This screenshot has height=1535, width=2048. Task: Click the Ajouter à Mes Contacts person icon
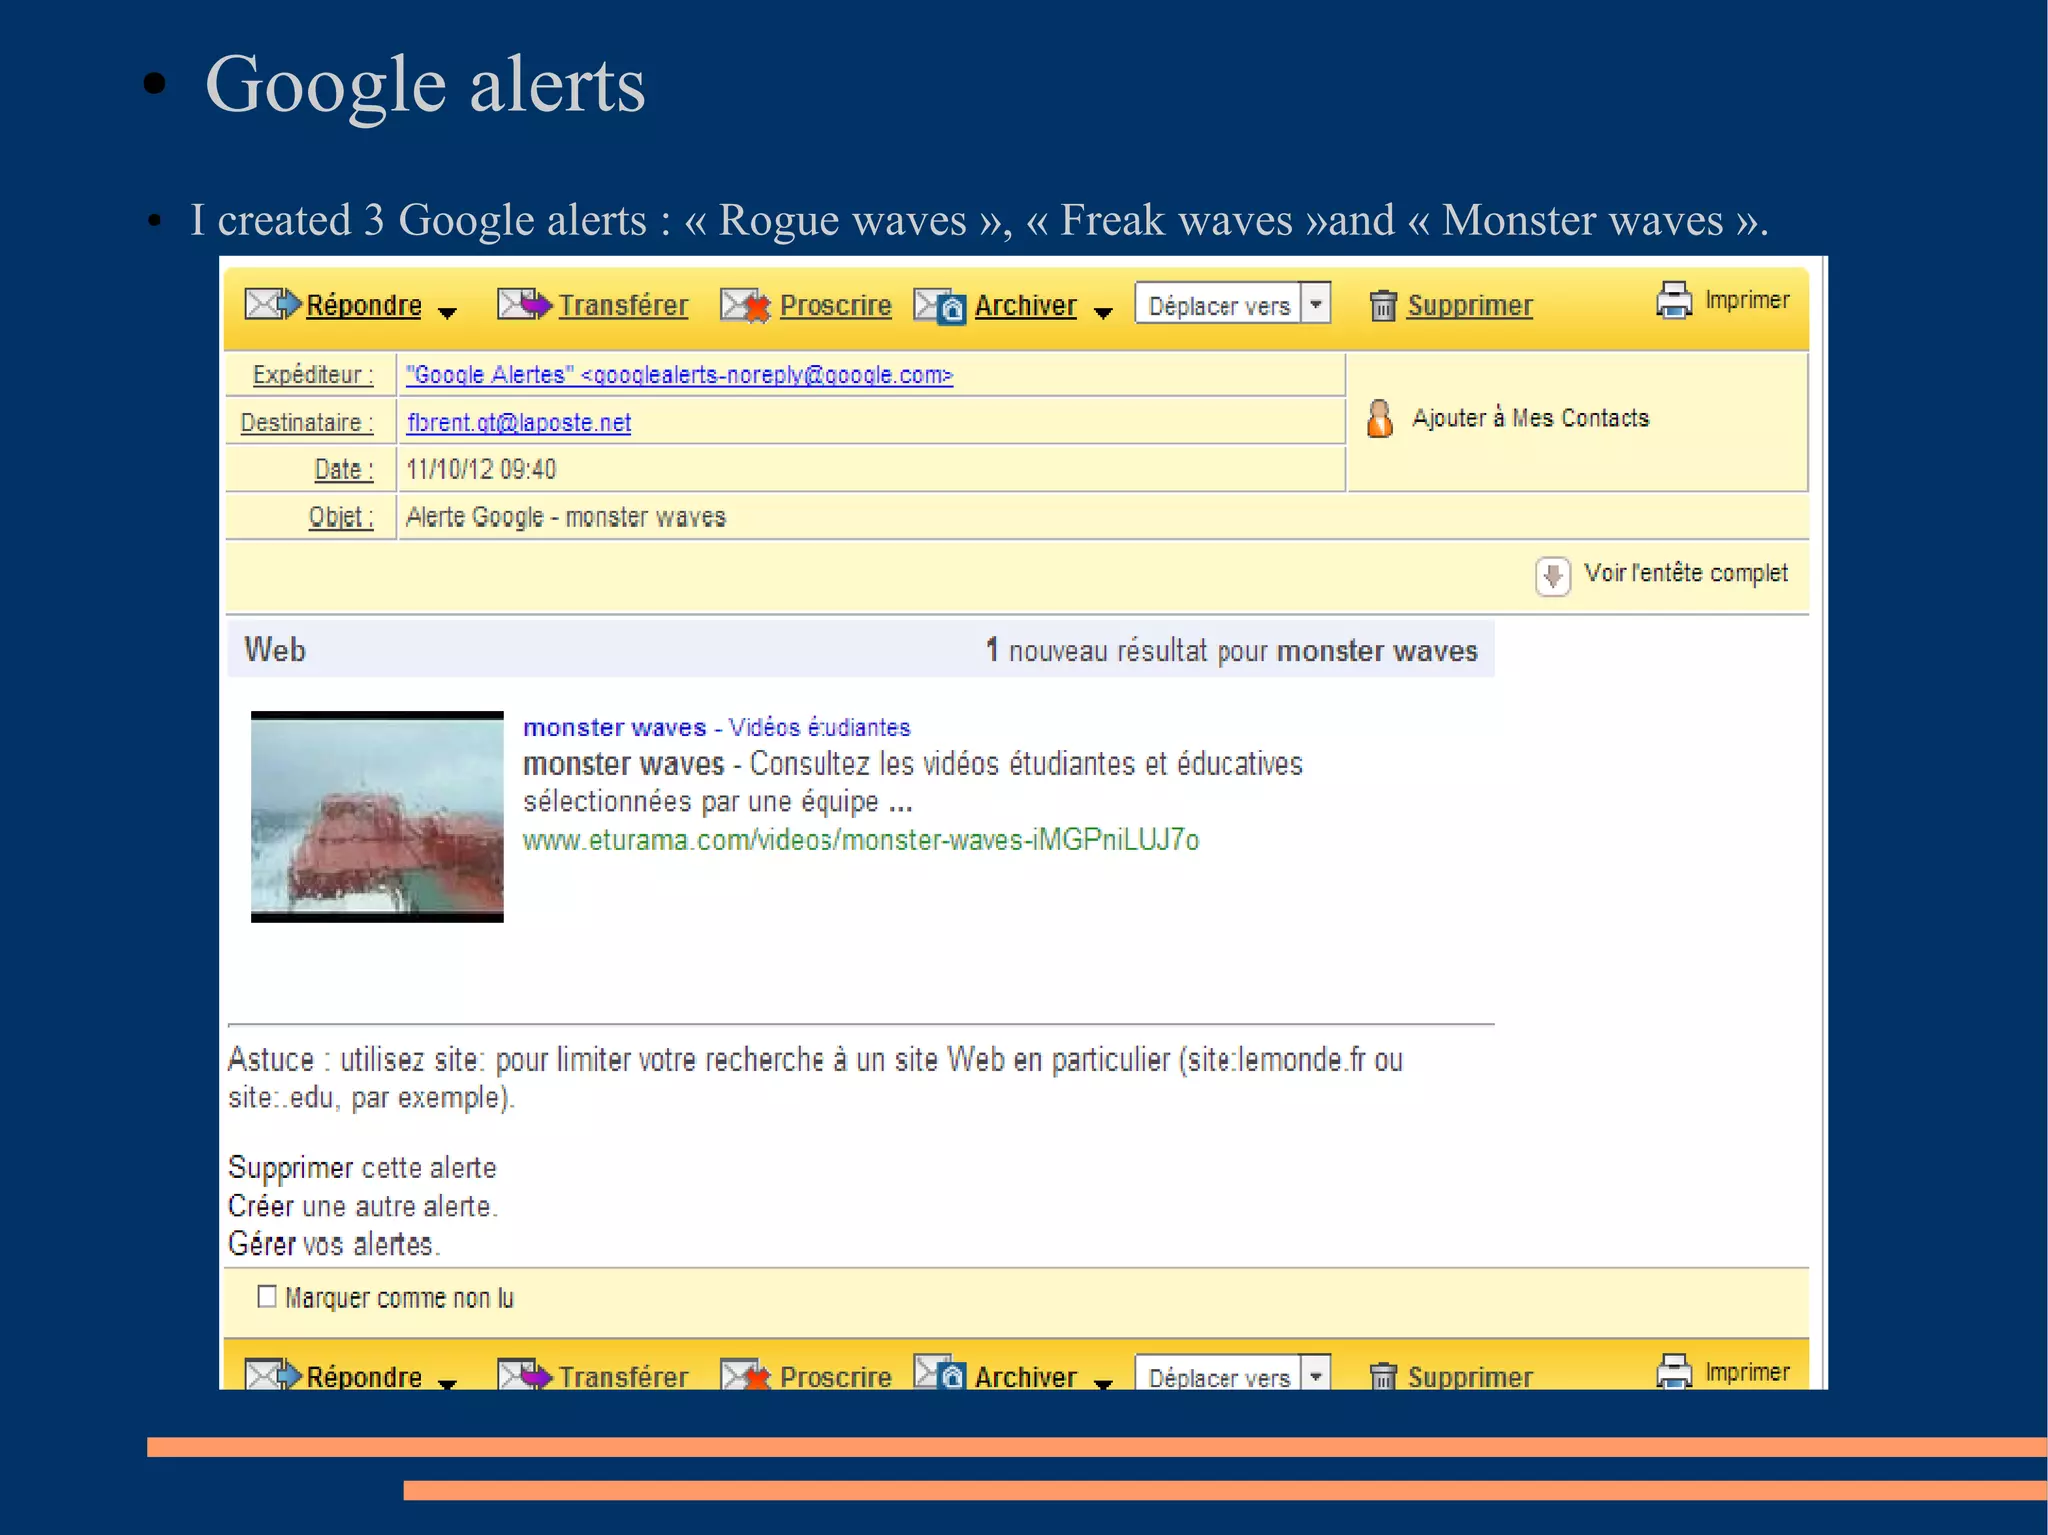[1380, 418]
